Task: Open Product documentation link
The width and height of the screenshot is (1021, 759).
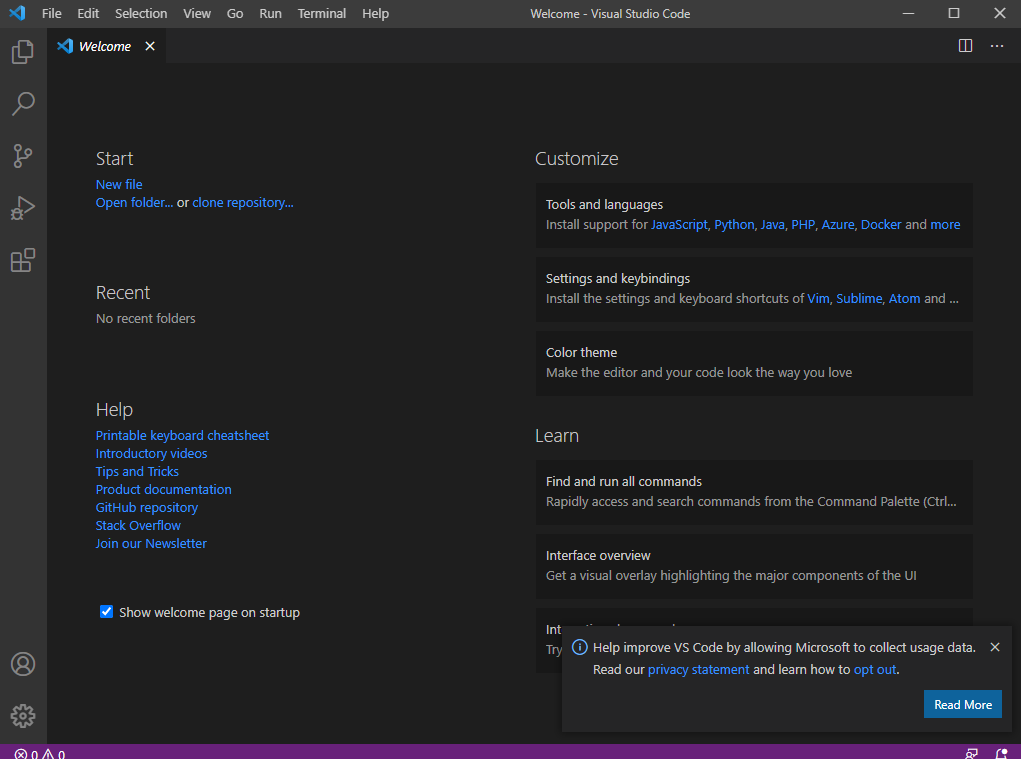Action: [163, 490]
